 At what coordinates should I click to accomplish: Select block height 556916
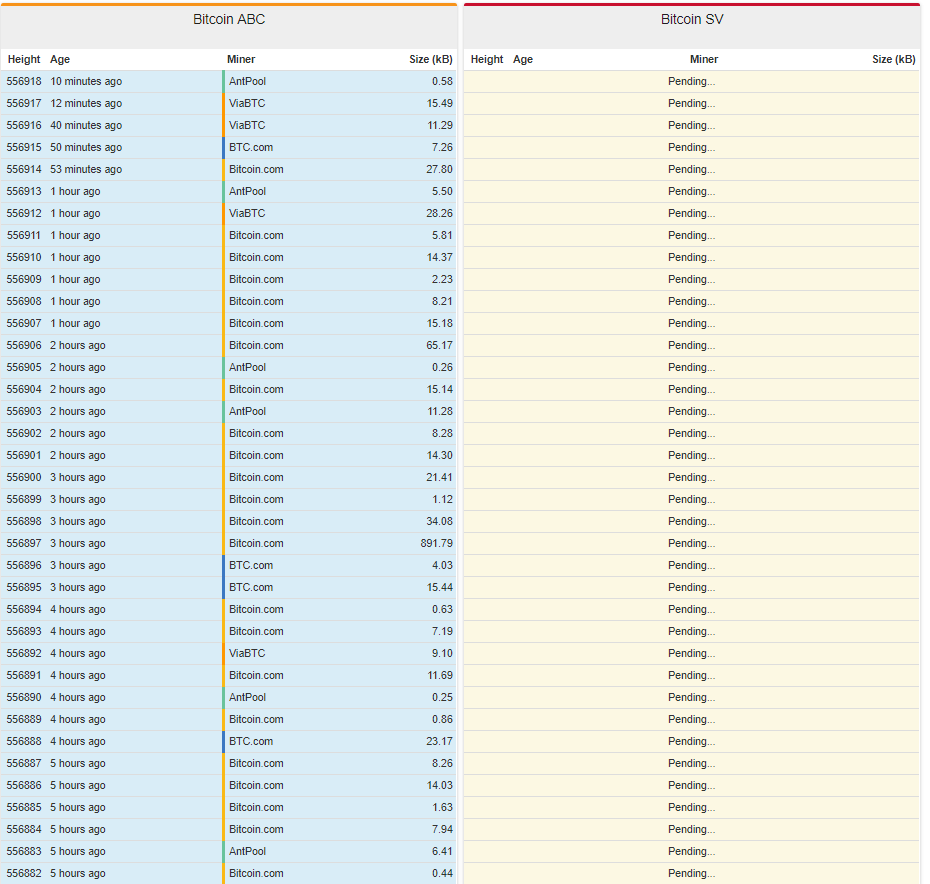coord(24,125)
